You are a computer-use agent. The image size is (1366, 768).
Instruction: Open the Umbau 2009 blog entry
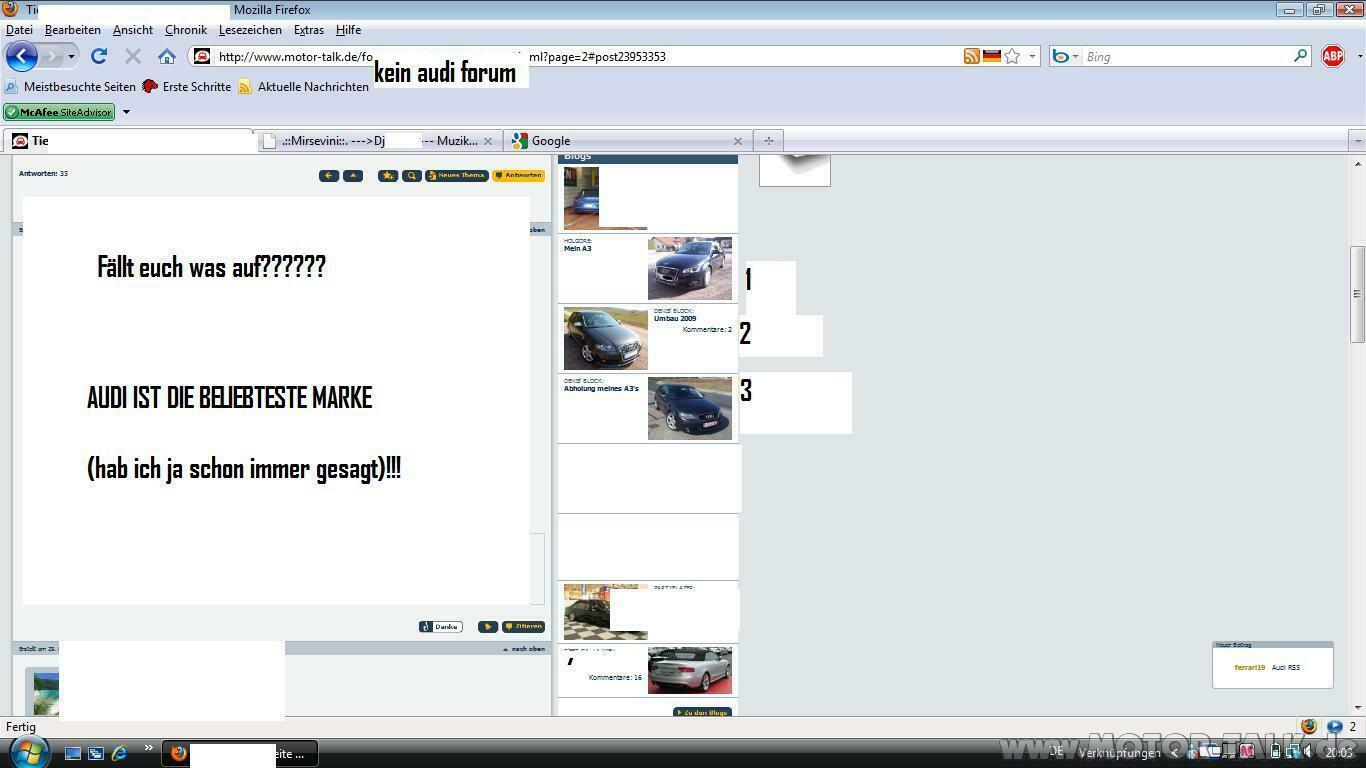click(675, 318)
